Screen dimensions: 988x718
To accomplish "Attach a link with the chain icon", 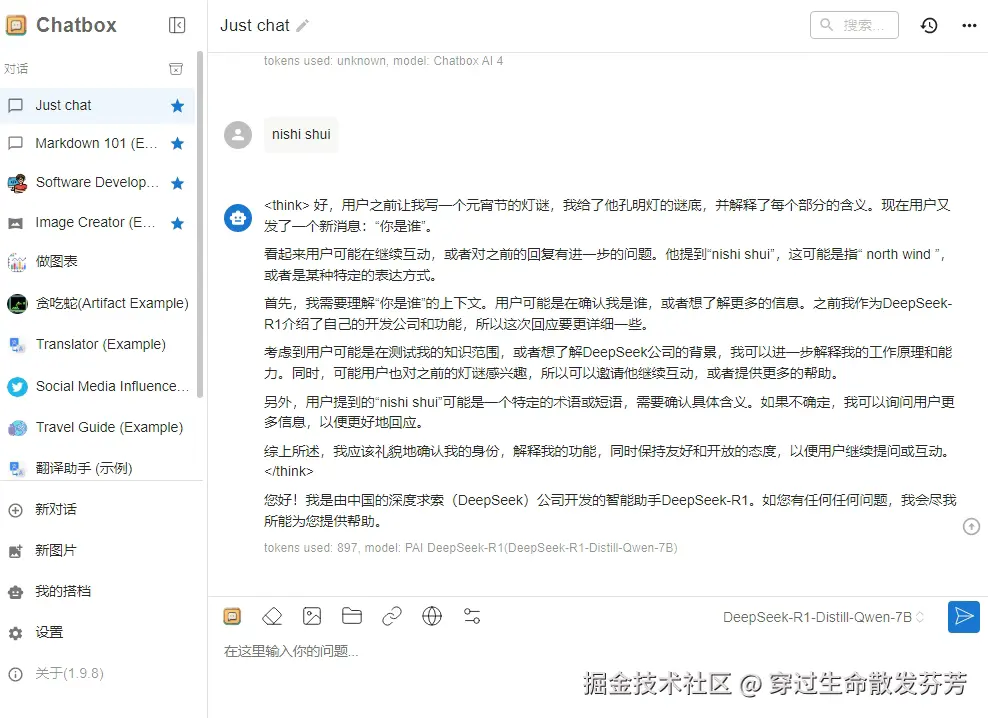I will (392, 616).
